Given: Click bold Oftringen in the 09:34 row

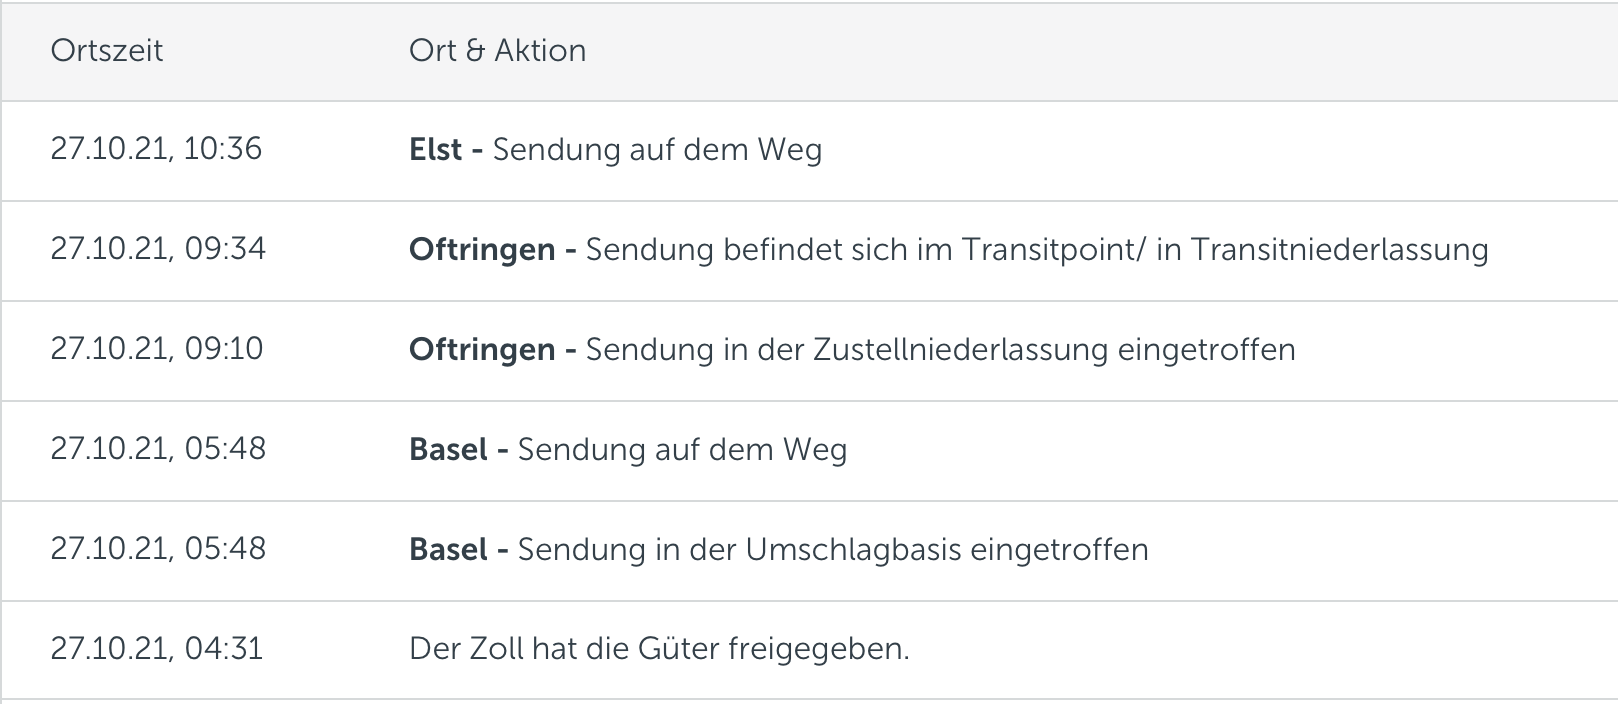Looking at the screenshot, I should click(482, 250).
